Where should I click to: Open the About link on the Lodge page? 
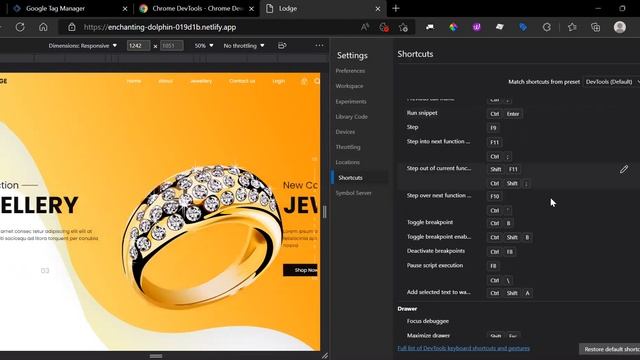coord(165,81)
